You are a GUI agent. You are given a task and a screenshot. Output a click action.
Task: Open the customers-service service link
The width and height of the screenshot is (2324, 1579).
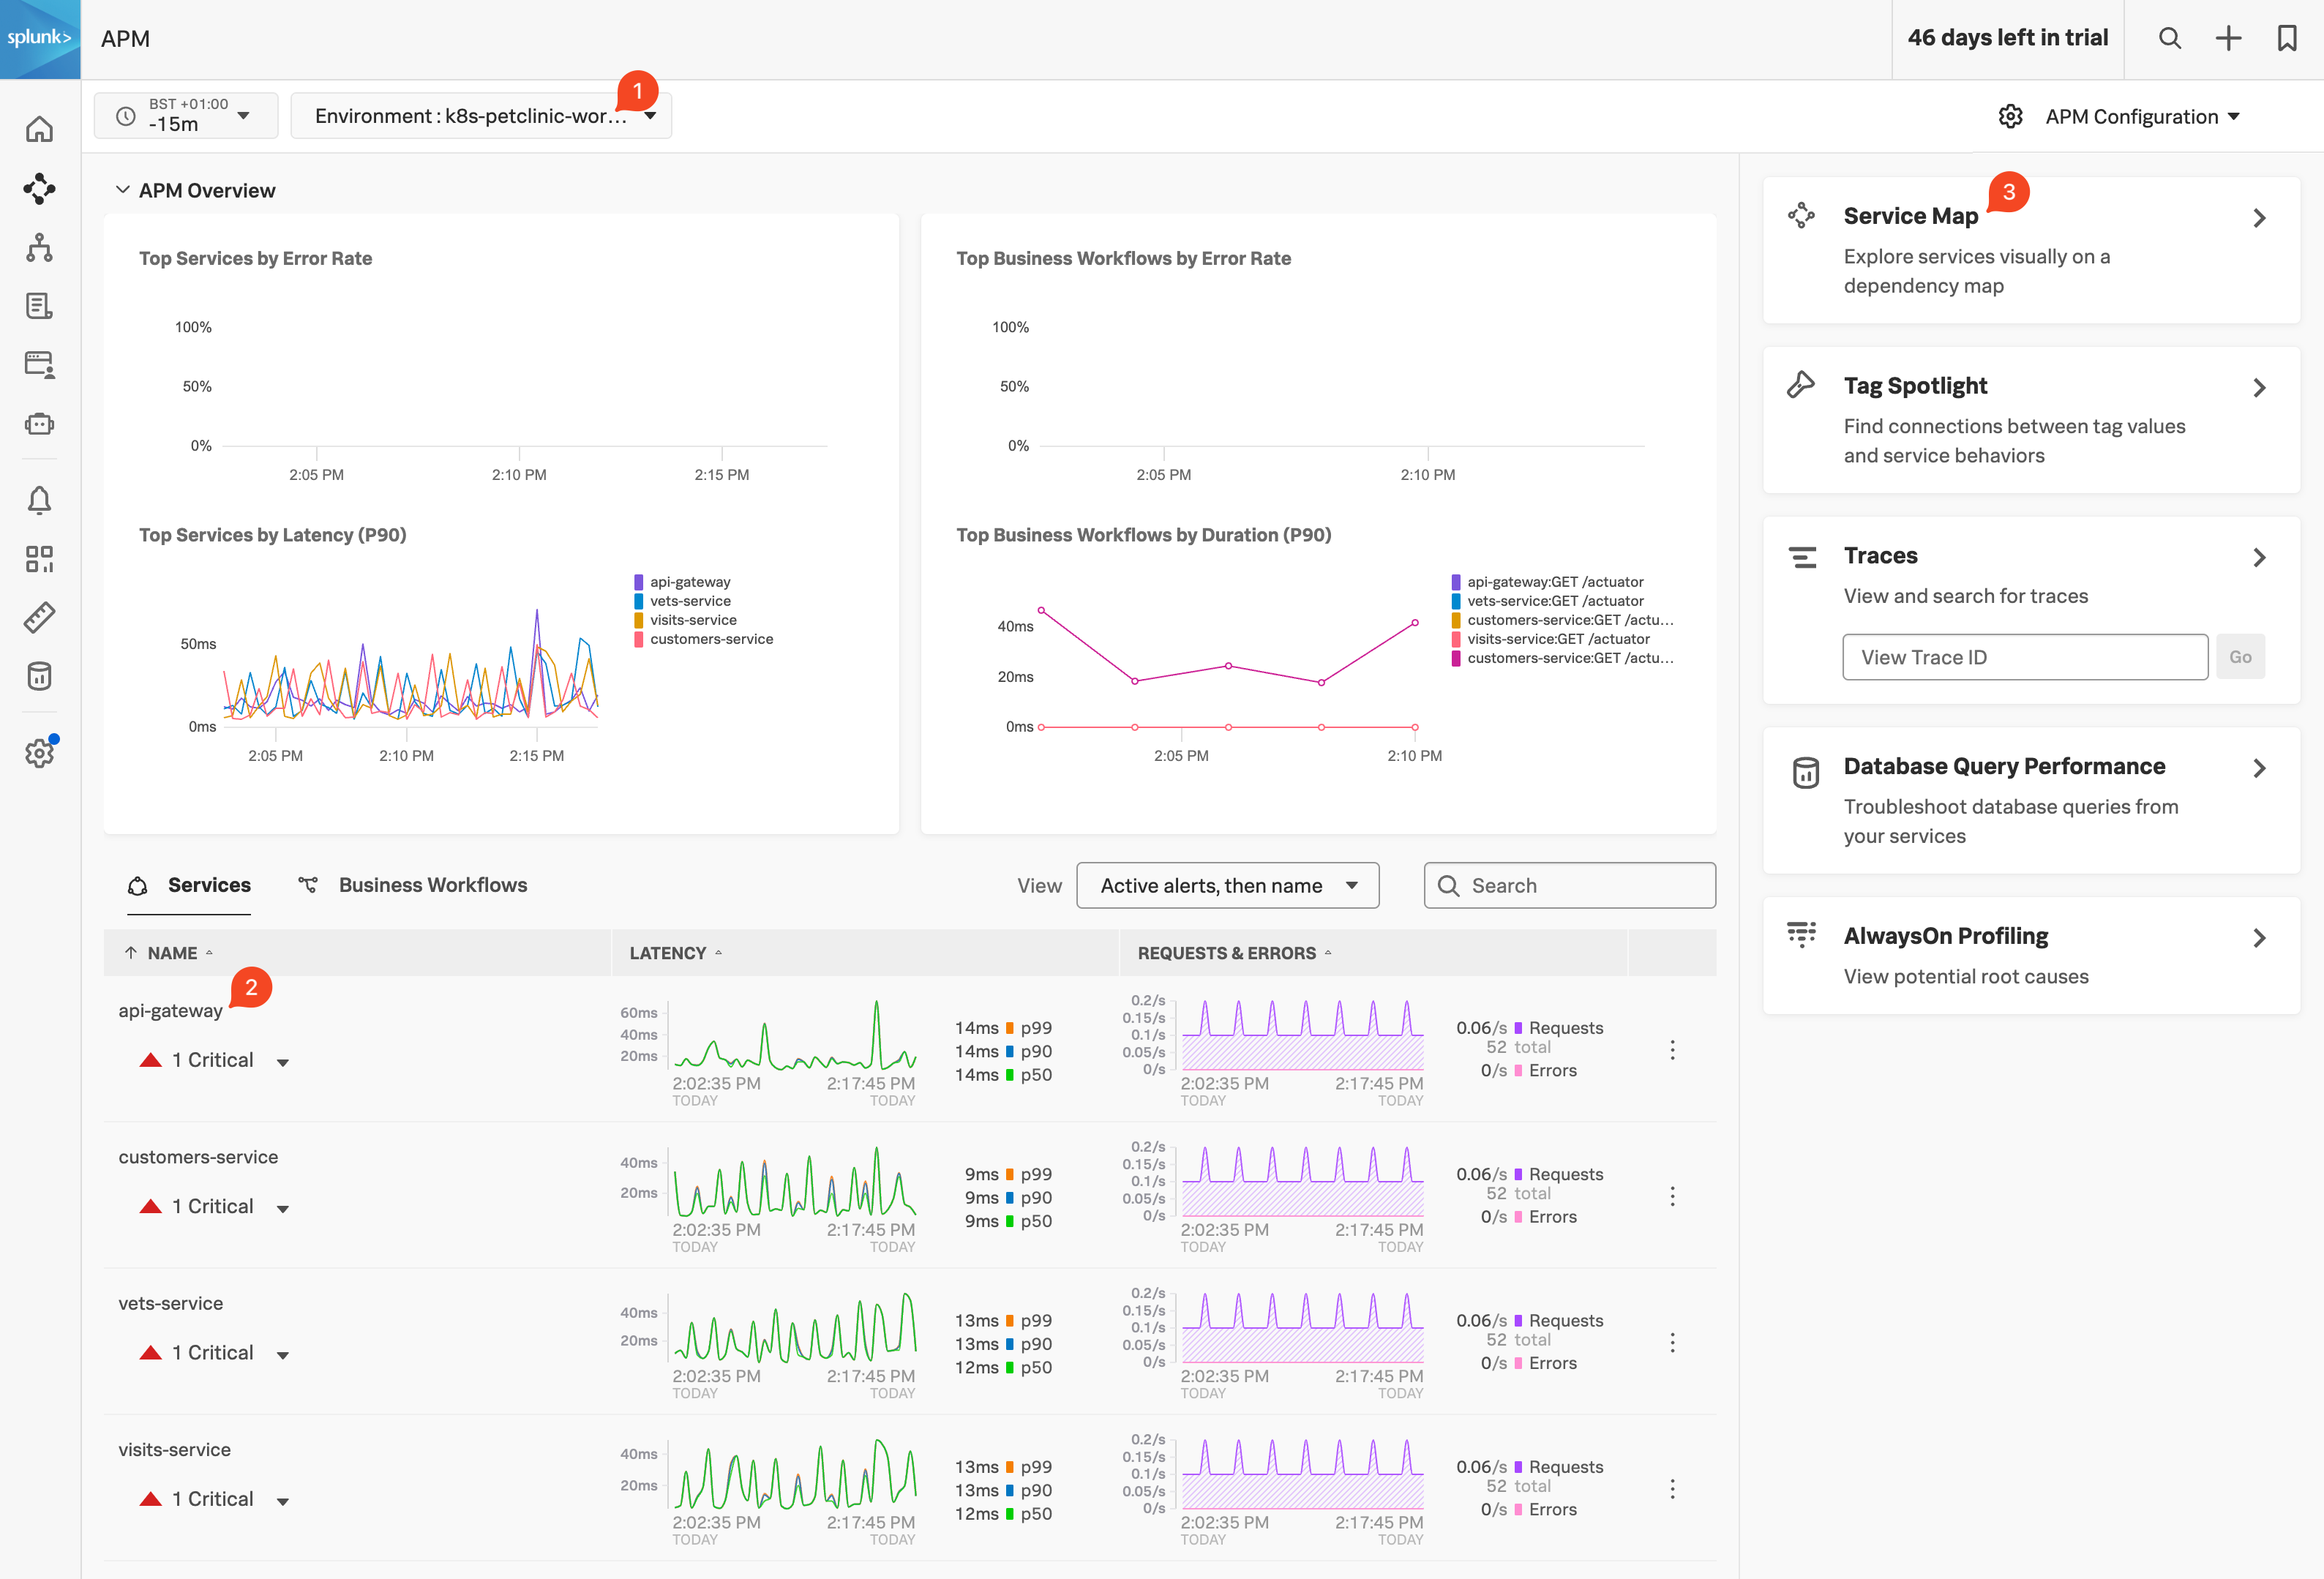coord(198,1157)
